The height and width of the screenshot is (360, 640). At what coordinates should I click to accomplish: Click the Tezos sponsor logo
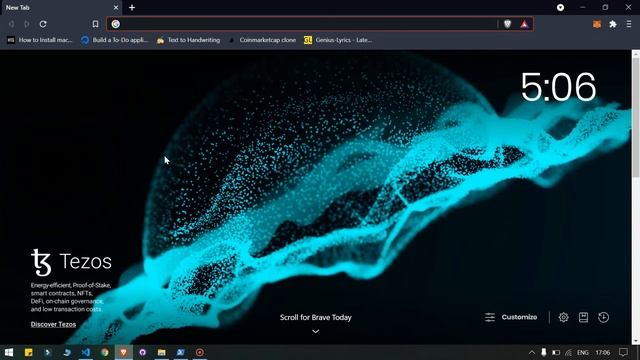tap(71, 262)
